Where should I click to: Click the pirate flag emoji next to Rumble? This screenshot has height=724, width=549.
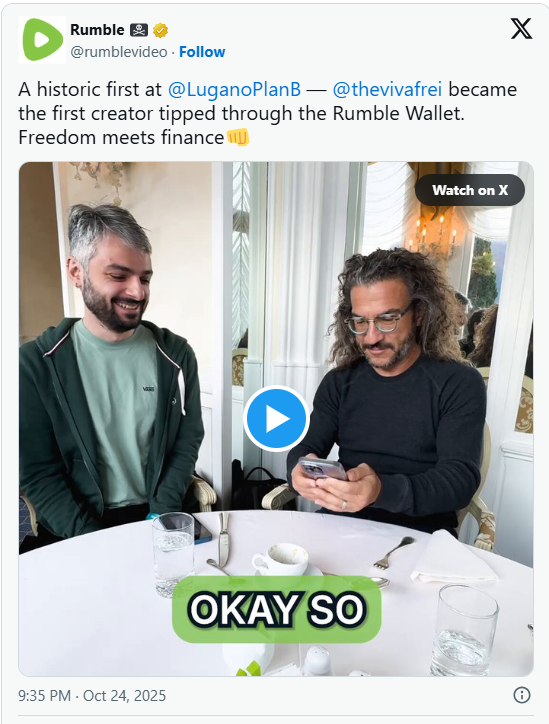[x=139, y=30]
